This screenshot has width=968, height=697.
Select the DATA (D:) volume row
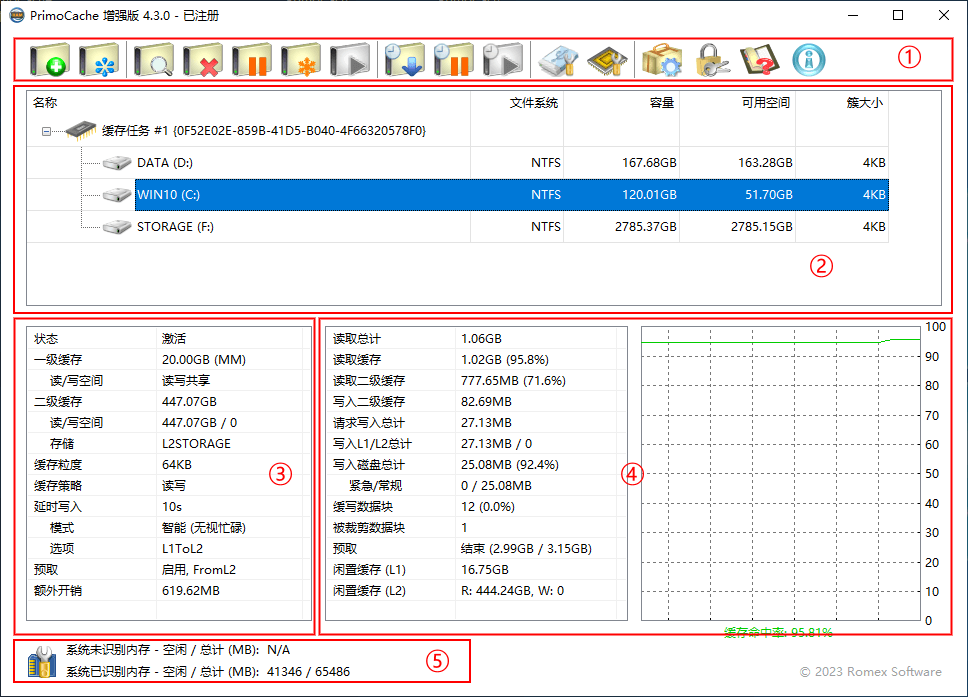pos(457,163)
